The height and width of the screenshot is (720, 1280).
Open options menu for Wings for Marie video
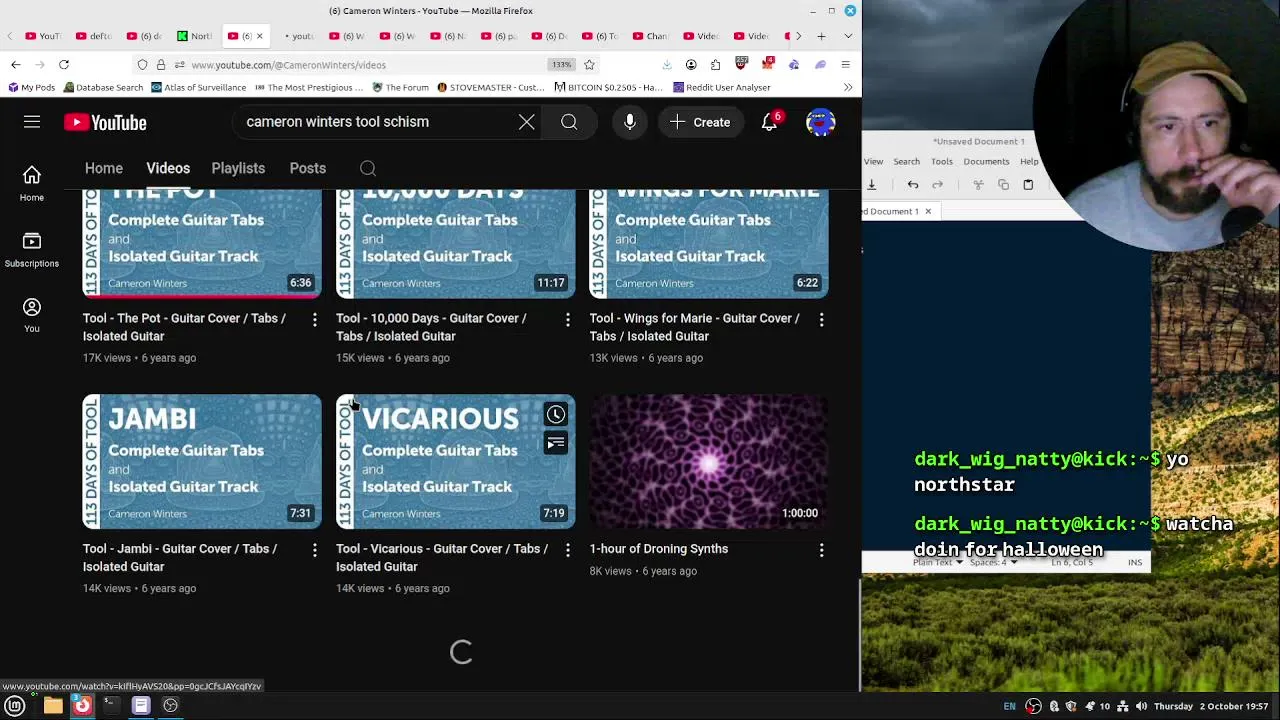tap(821, 320)
